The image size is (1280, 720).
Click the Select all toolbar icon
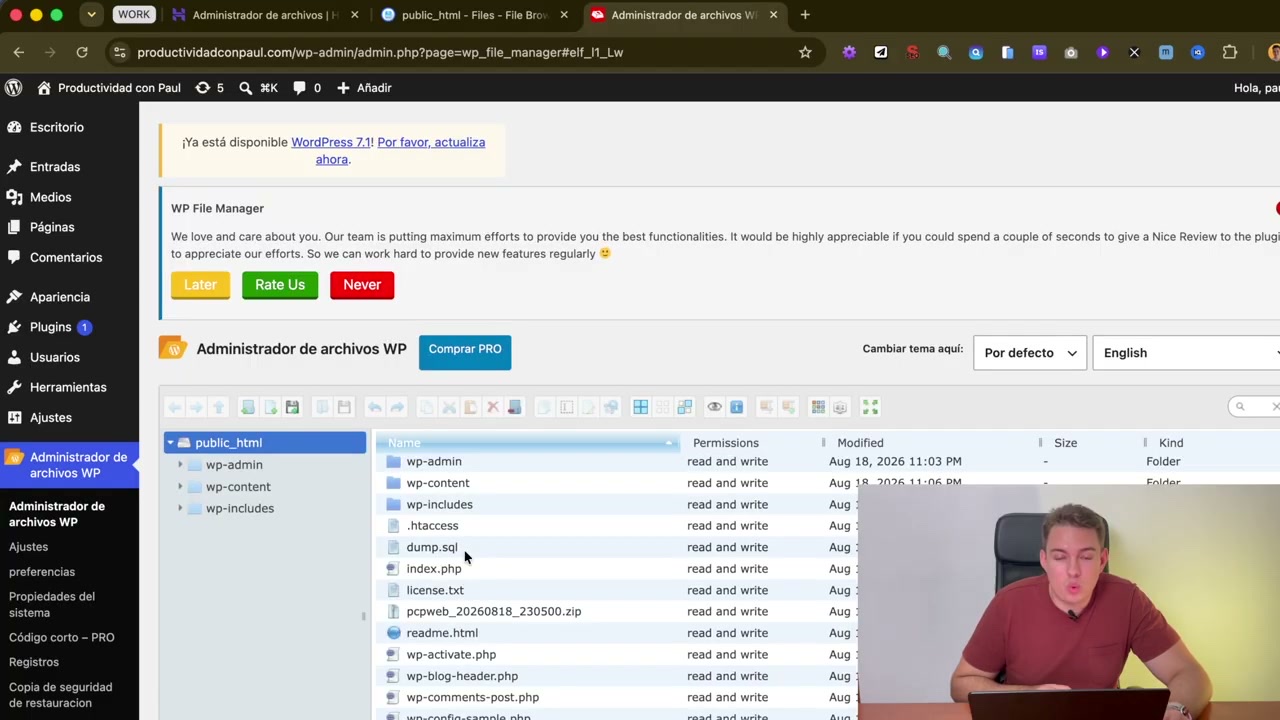[x=640, y=407]
